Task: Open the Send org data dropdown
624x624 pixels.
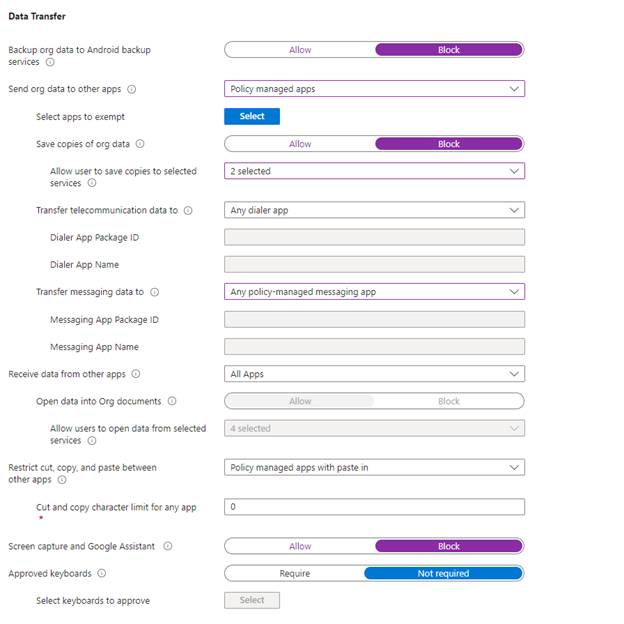Action: (x=374, y=89)
